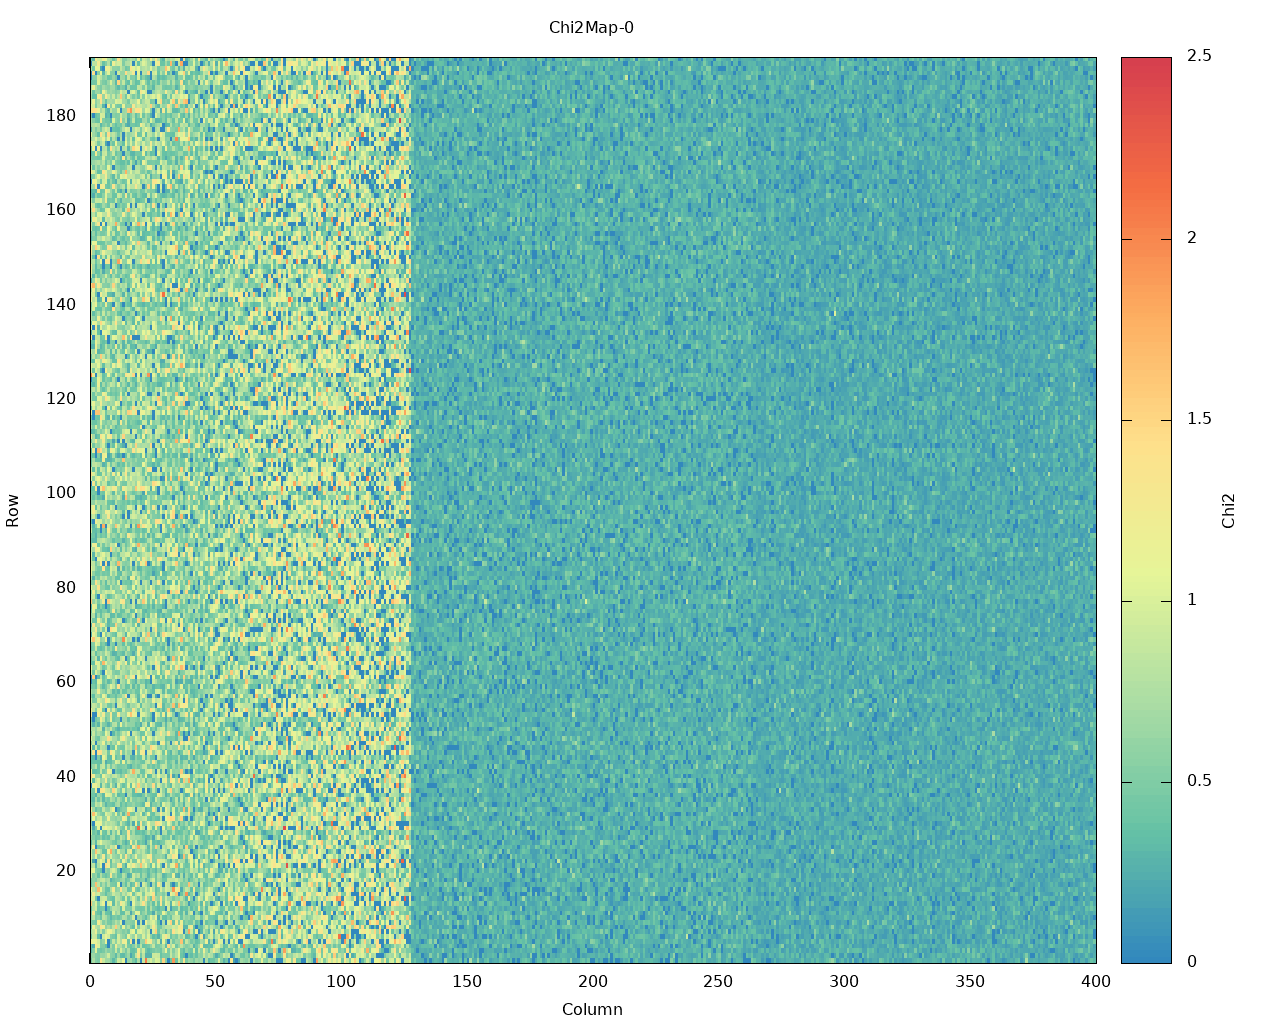
Task: Select y-axis tick label 100
Action: click(x=61, y=493)
